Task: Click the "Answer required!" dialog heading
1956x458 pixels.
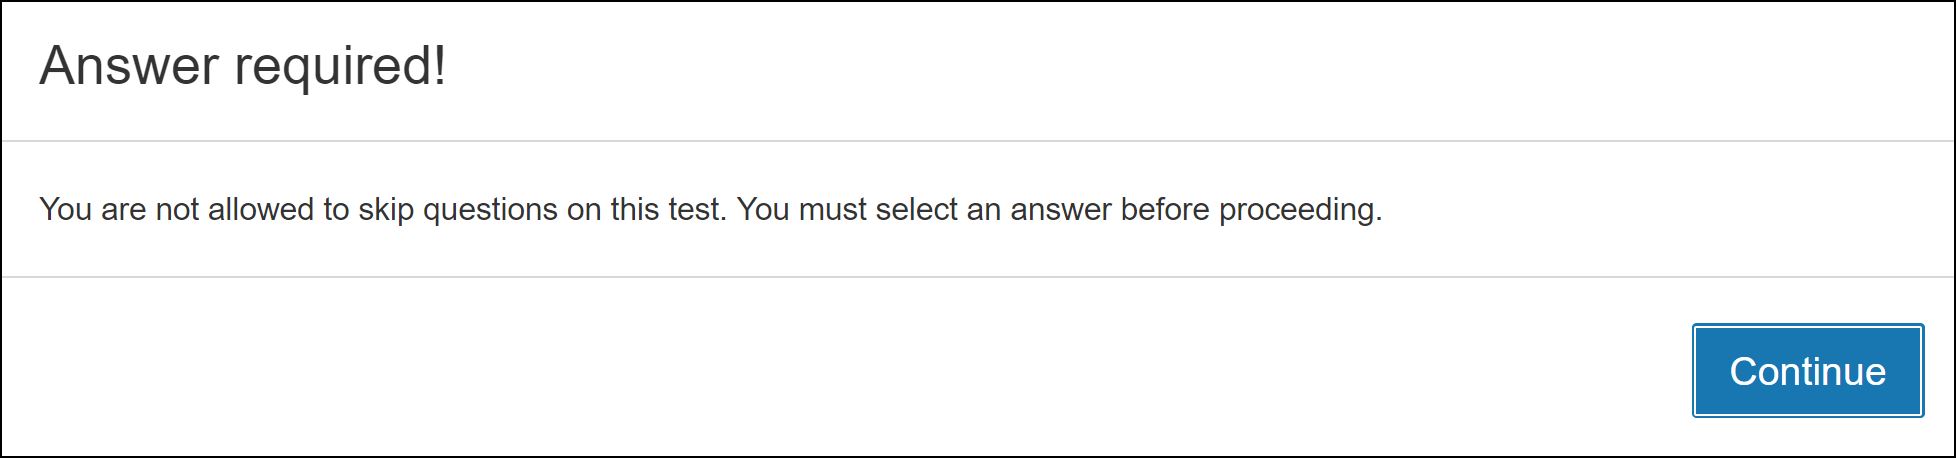Action: tap(243, 67)
